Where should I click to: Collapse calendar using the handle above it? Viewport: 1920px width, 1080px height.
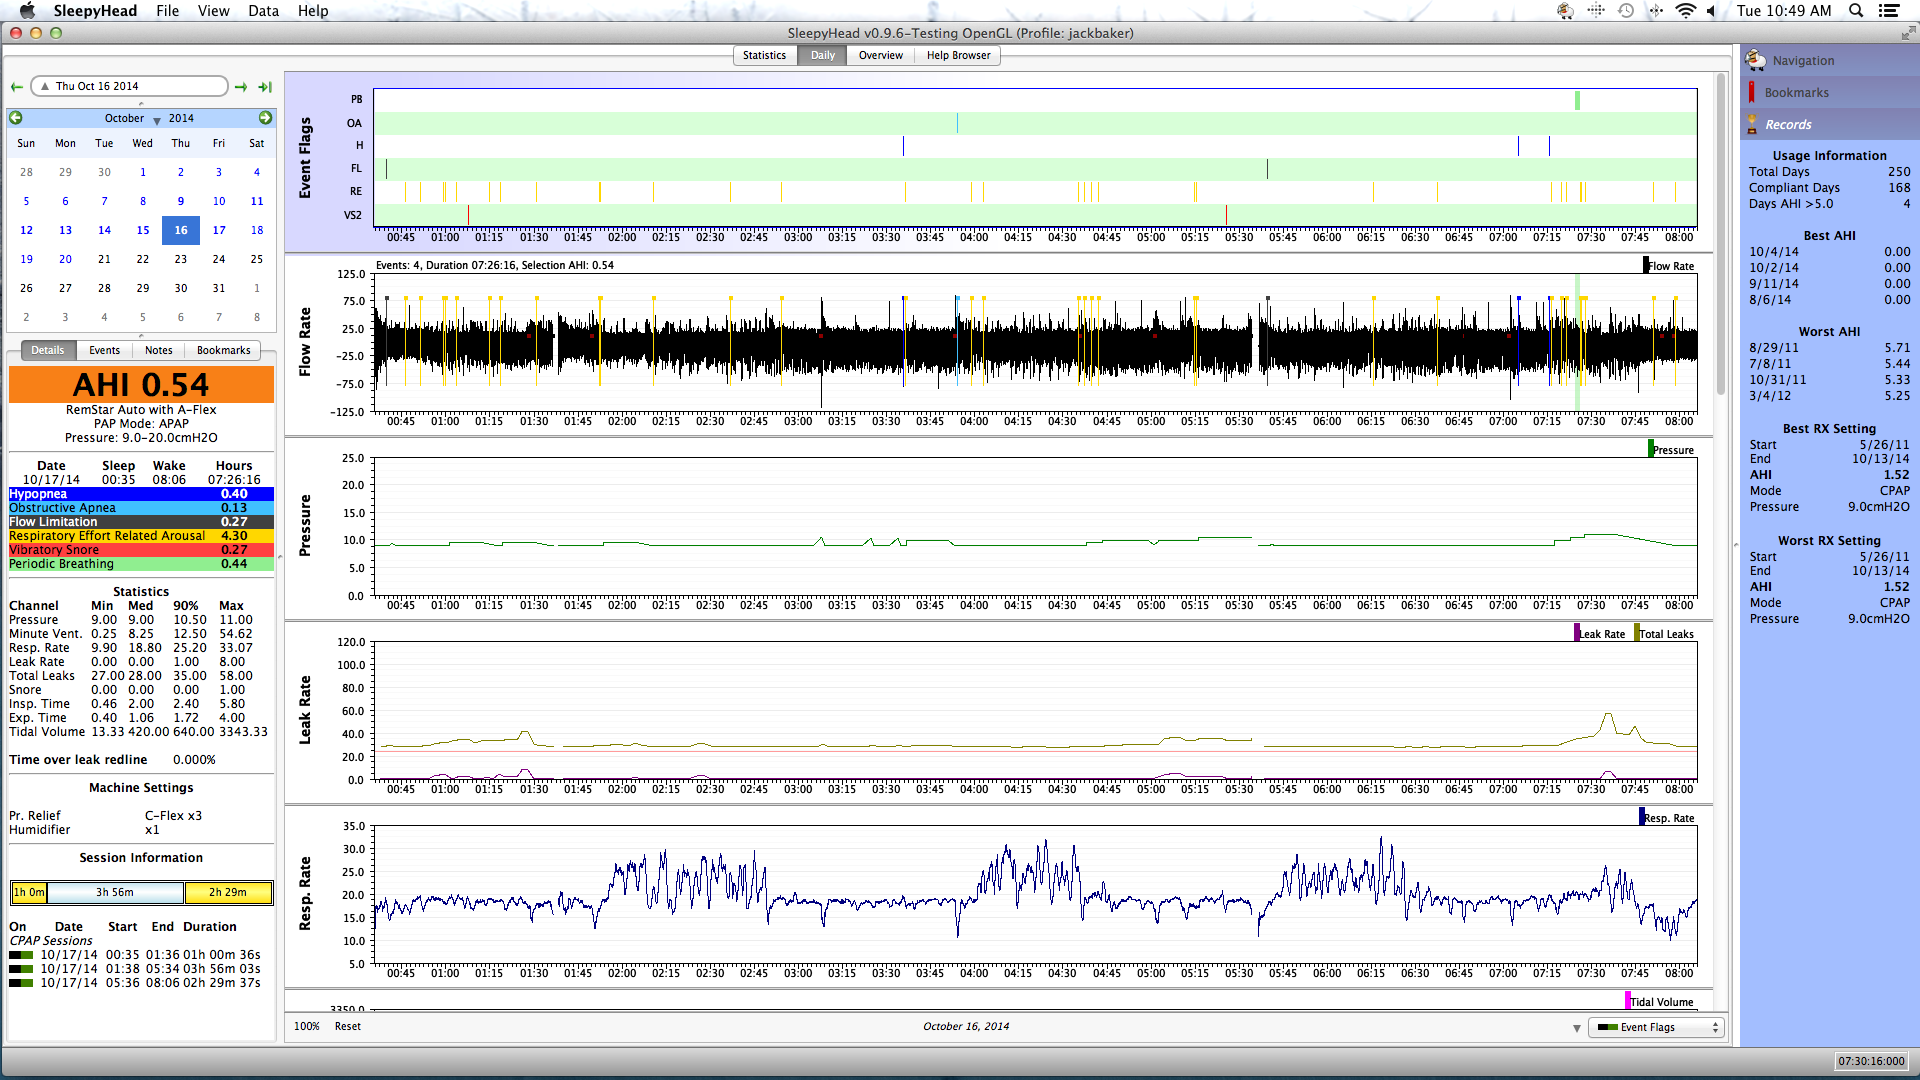click(x=141, y=104)
